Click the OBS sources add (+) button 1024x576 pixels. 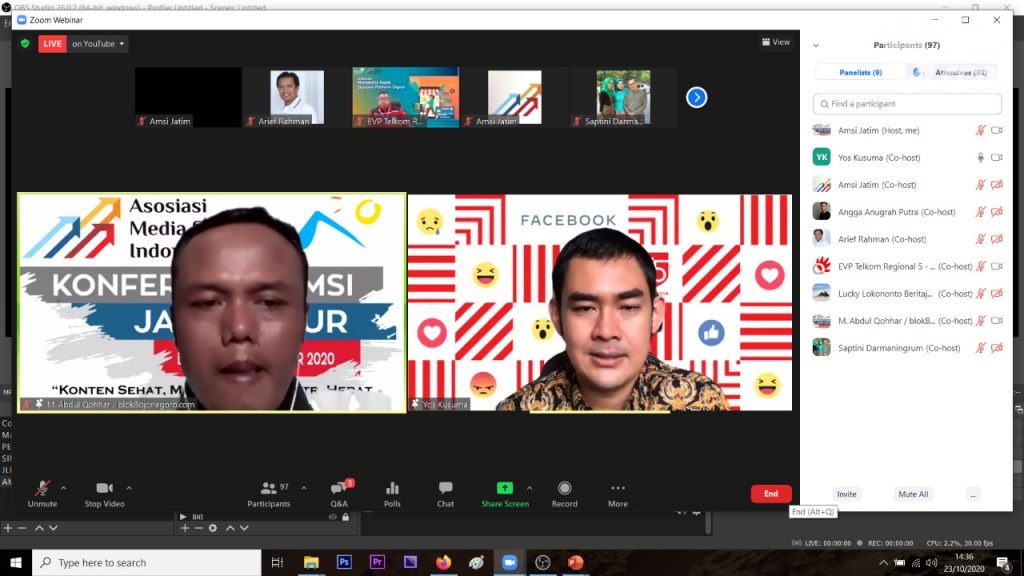click(x=185, y=528)
